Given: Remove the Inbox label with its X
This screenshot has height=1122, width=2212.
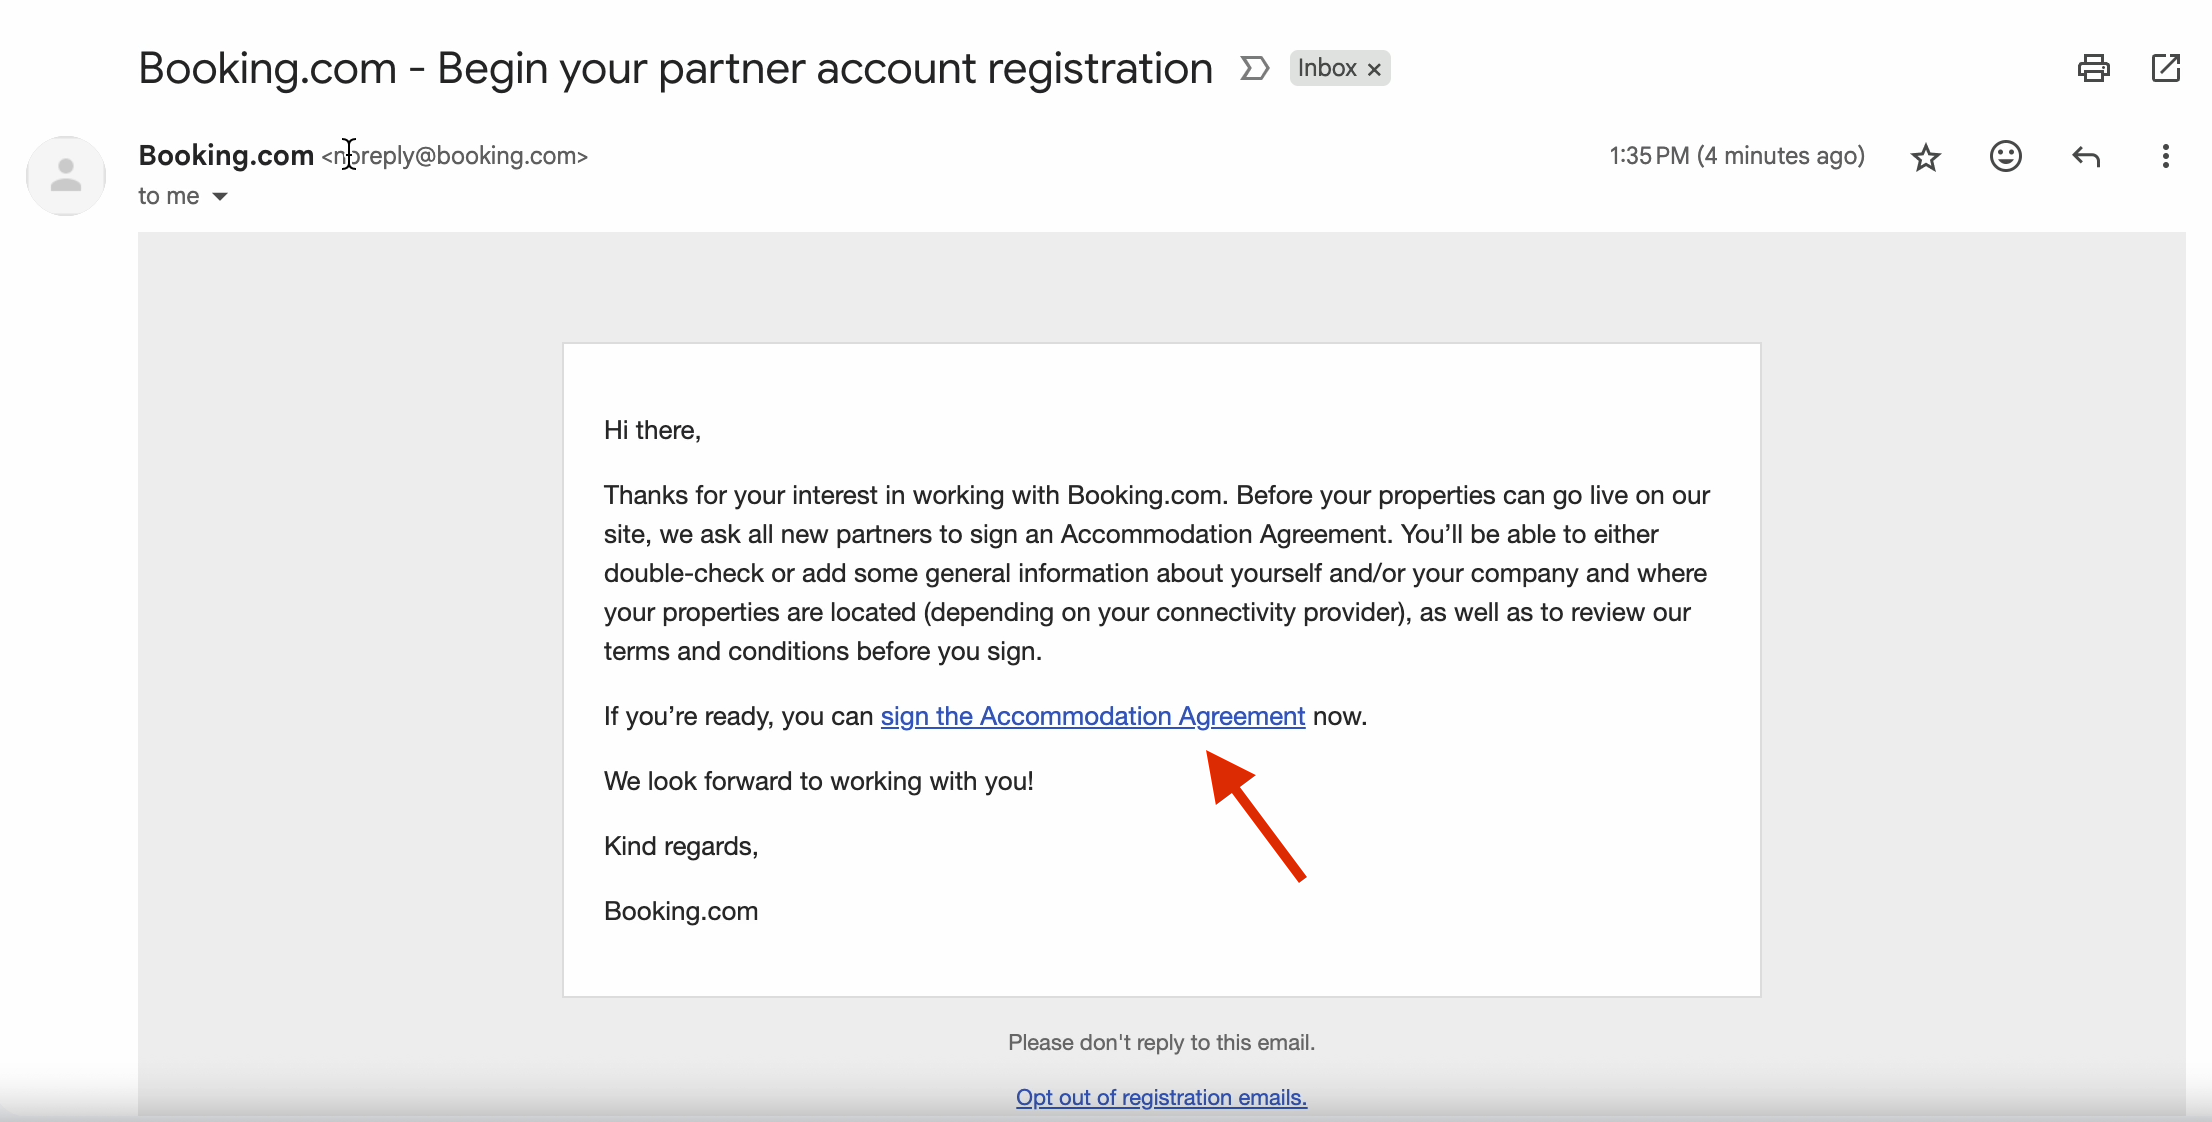Looking at the screenshot, I should pos(1375,69).
